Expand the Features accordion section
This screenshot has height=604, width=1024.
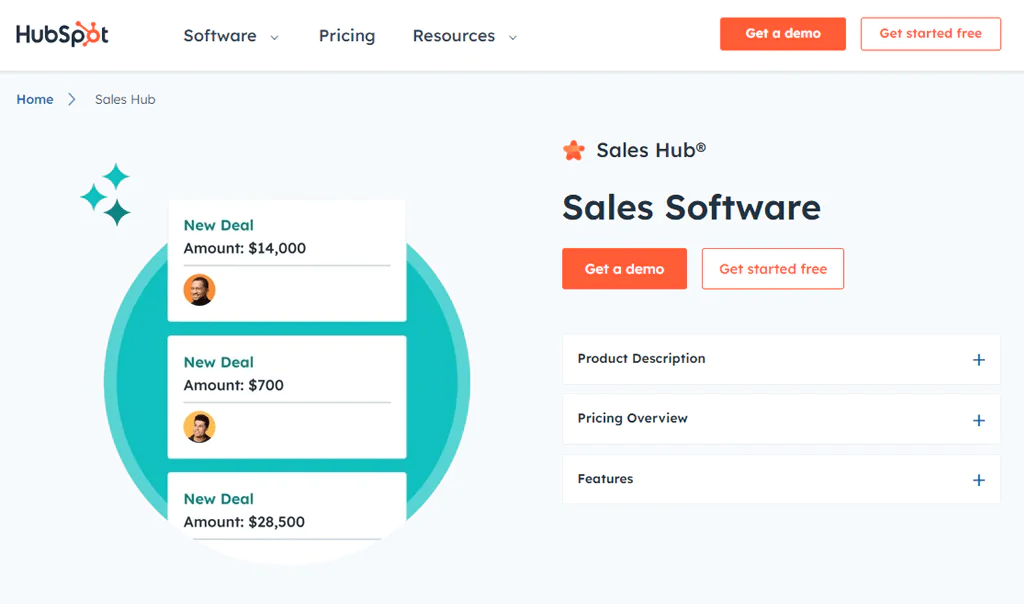click(x=780, y=479)
